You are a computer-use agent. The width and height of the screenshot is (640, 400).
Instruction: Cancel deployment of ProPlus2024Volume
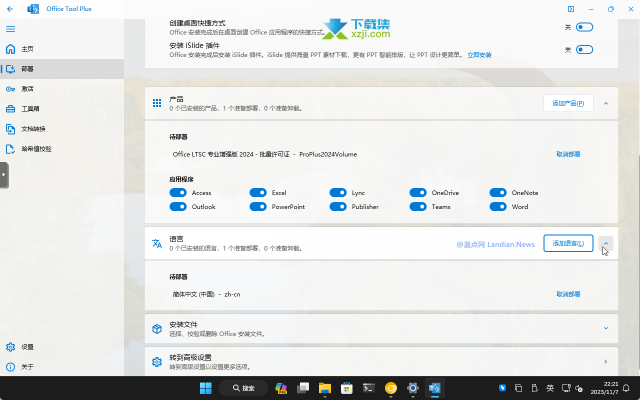568,154
